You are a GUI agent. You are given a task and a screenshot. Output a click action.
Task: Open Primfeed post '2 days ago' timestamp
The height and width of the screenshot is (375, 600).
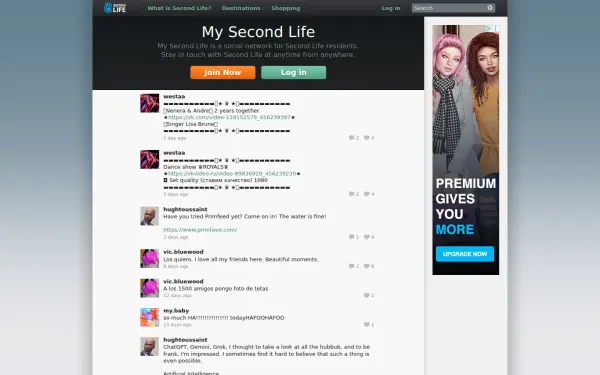click(176, 237)
